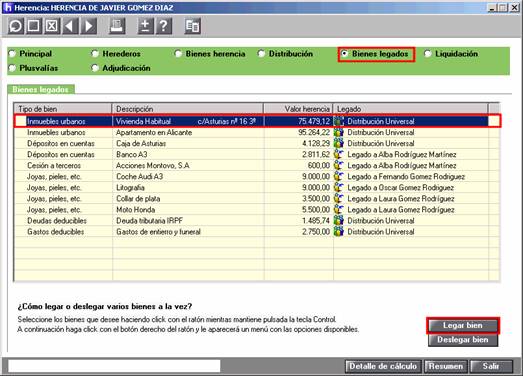Select the Plusvalías radio option
Image resolution: width=523 pixels, height=376 pixels.
[x=12, y=68]
